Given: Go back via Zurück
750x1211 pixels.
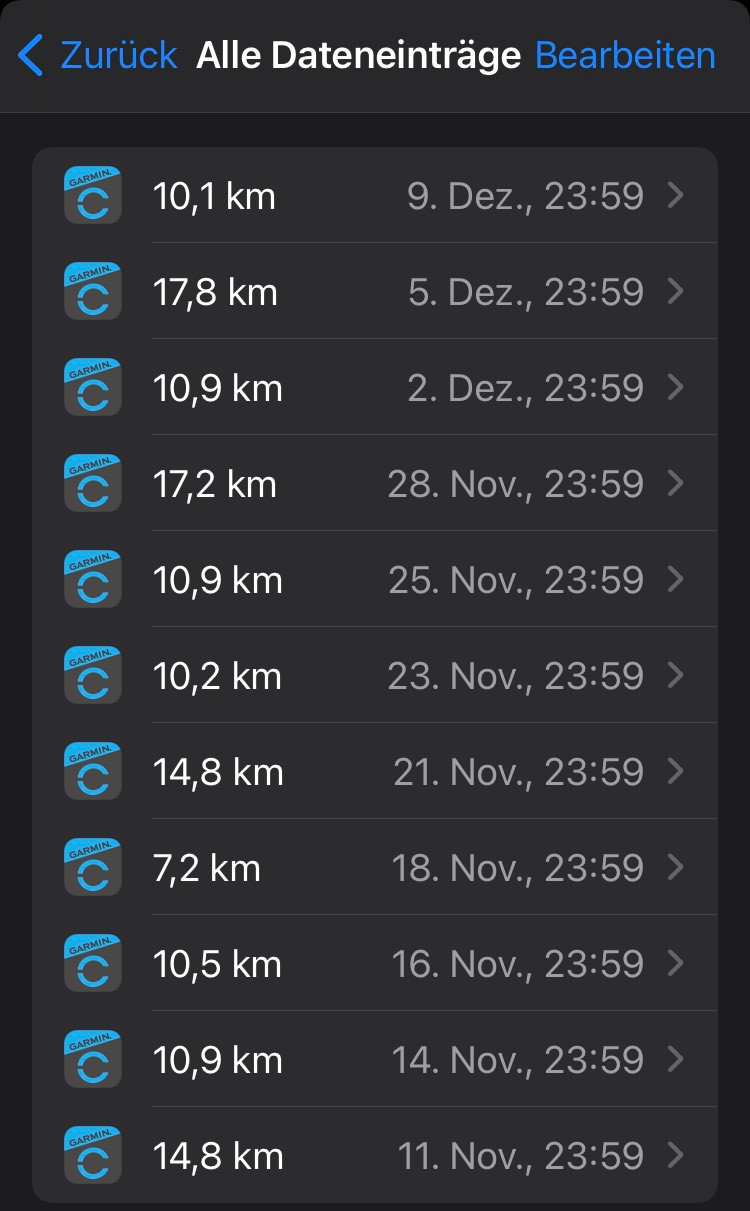Looking at the screenshot, I should pos(118,55).
